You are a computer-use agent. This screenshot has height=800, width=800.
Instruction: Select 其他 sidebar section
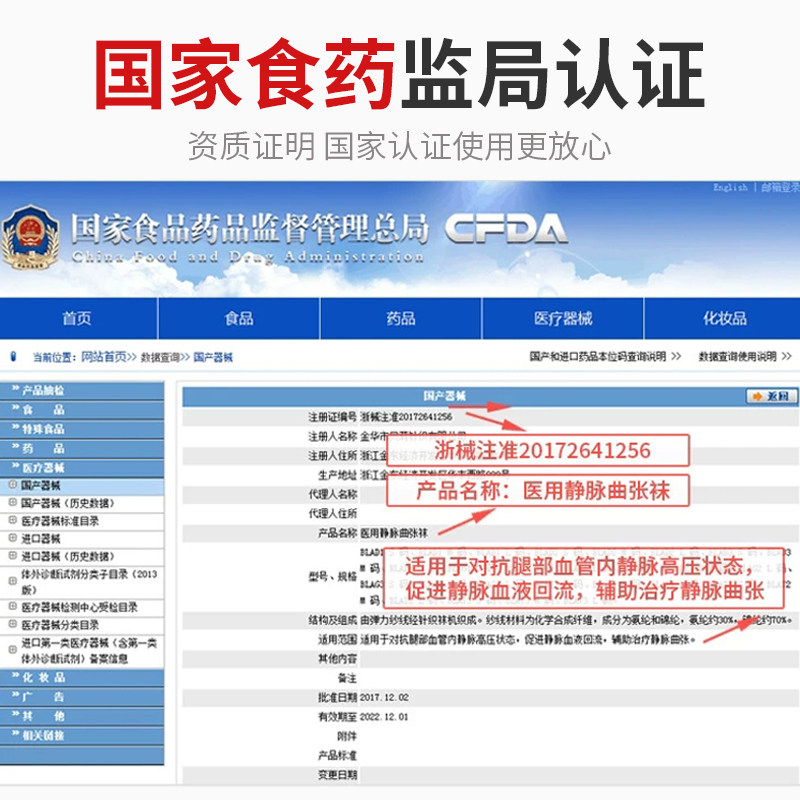click(x=82, y=716)
